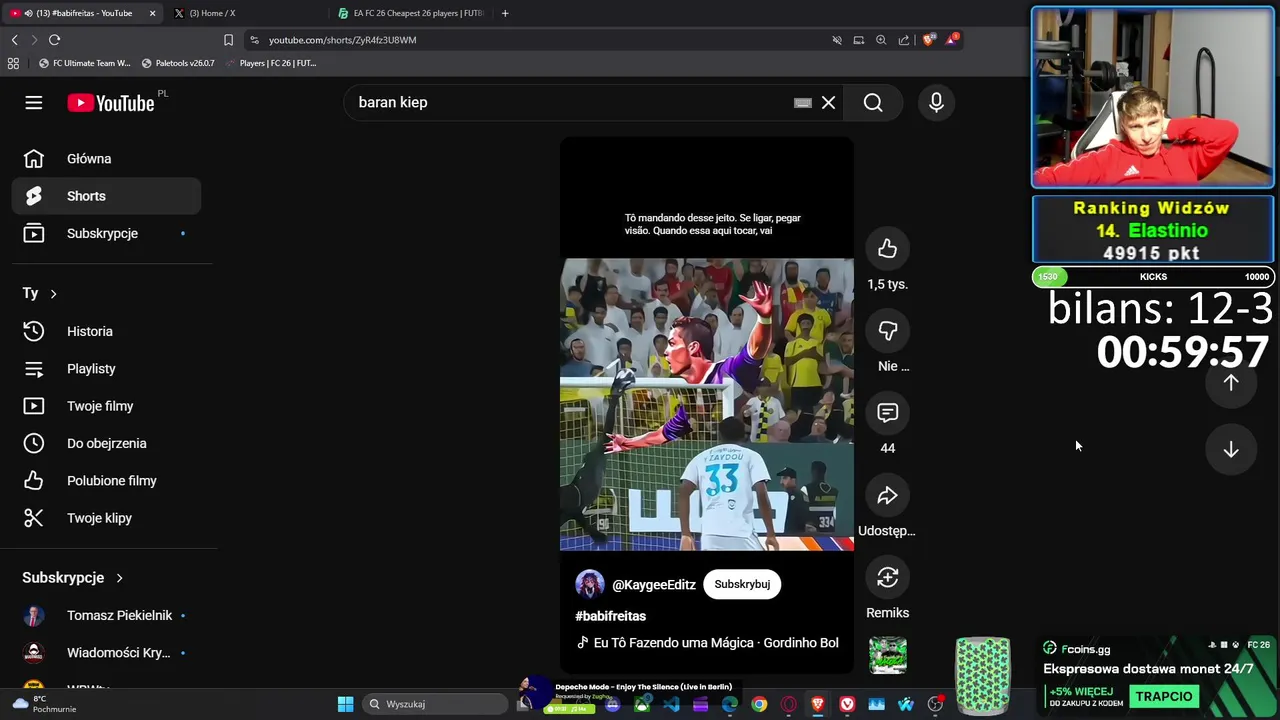Open the Do obejrzenia list
Image resolution: width=1280 pixels, height=720 pixels.
[x=106, y=443]
